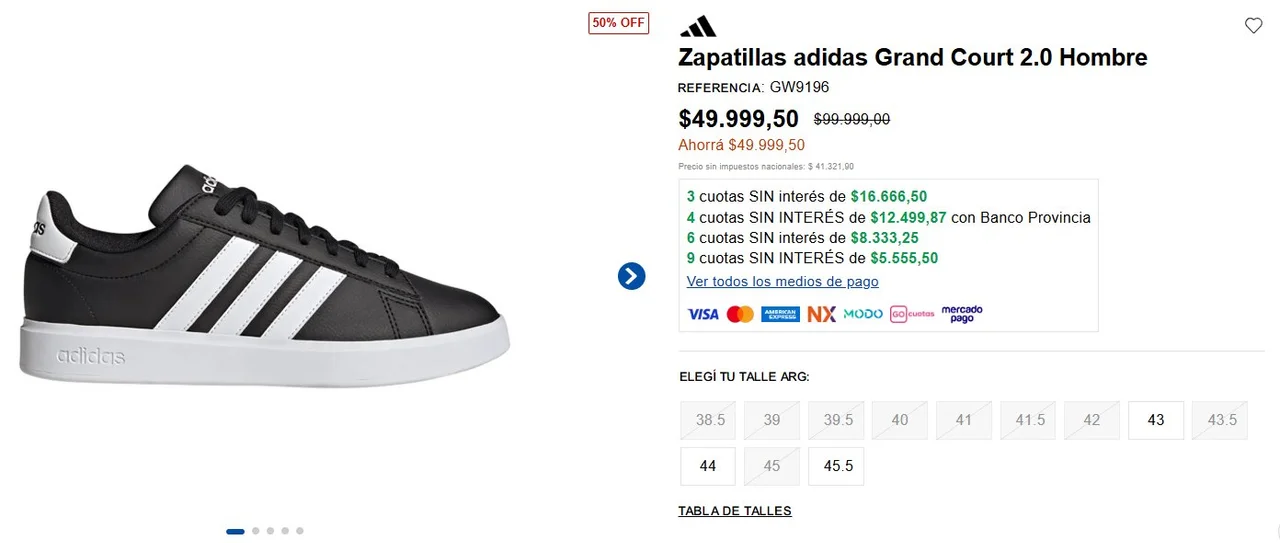Click the adidas three-stripes brand logo
This screenshot has width=1280, height=543.
697,26
